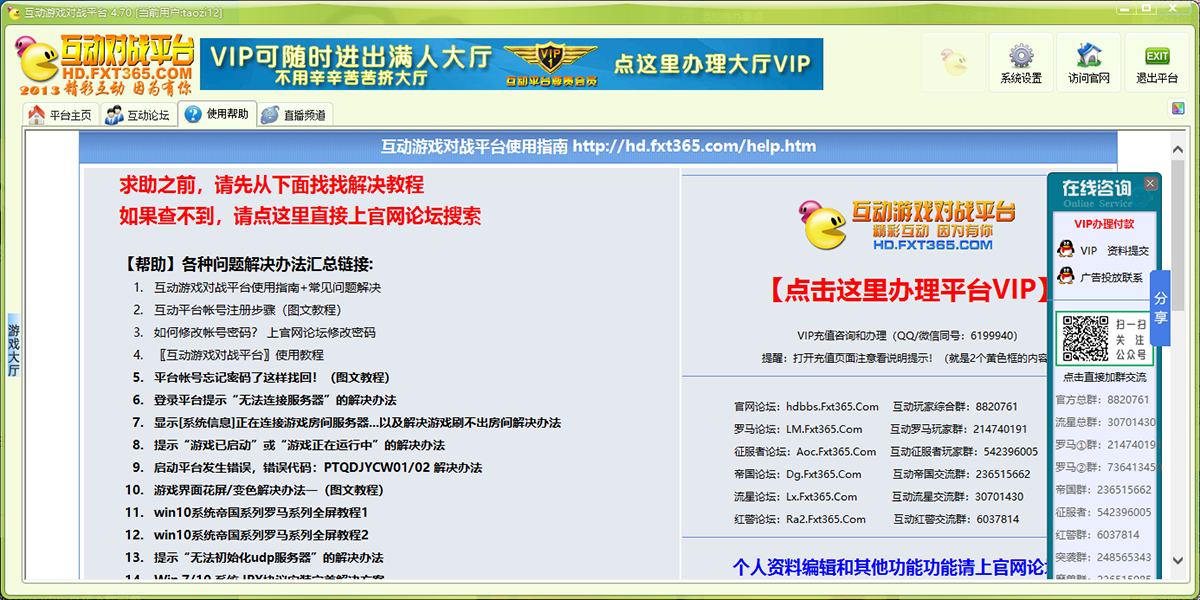Open forum link Dg.Fxt365.Com
The height and width of the screenshot is (600, 1200).
[x=824, y=474]
